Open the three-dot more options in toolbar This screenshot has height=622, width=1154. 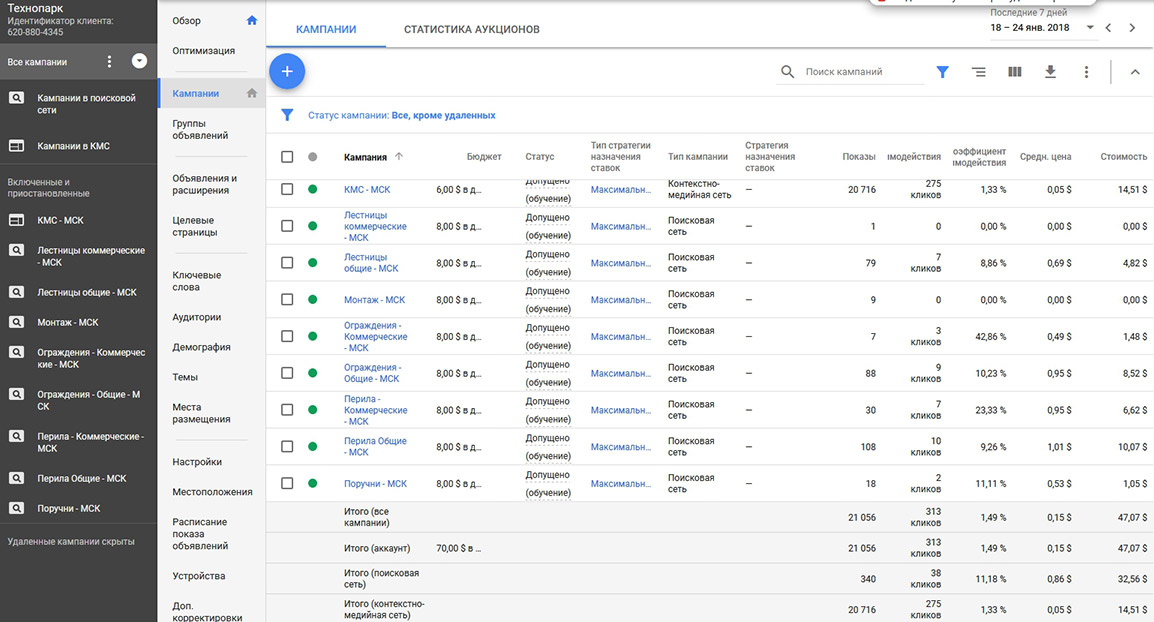[1086, 72]
